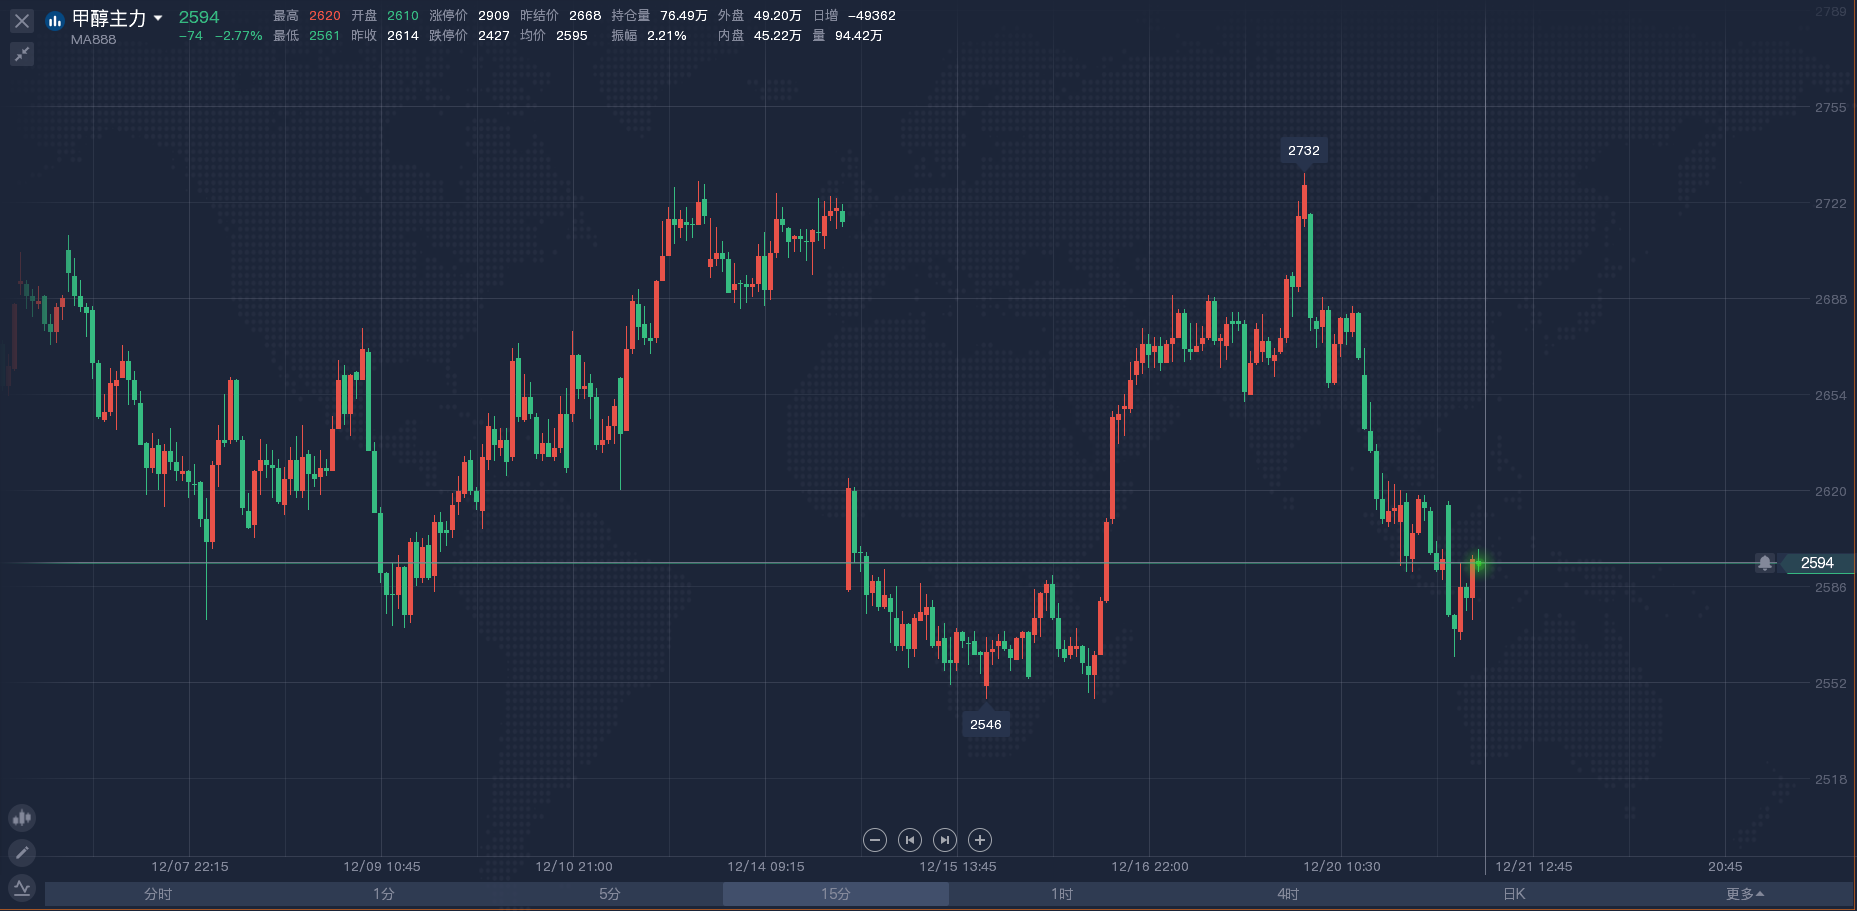Expand the 更多 timeframe menu

[1744, 894]
